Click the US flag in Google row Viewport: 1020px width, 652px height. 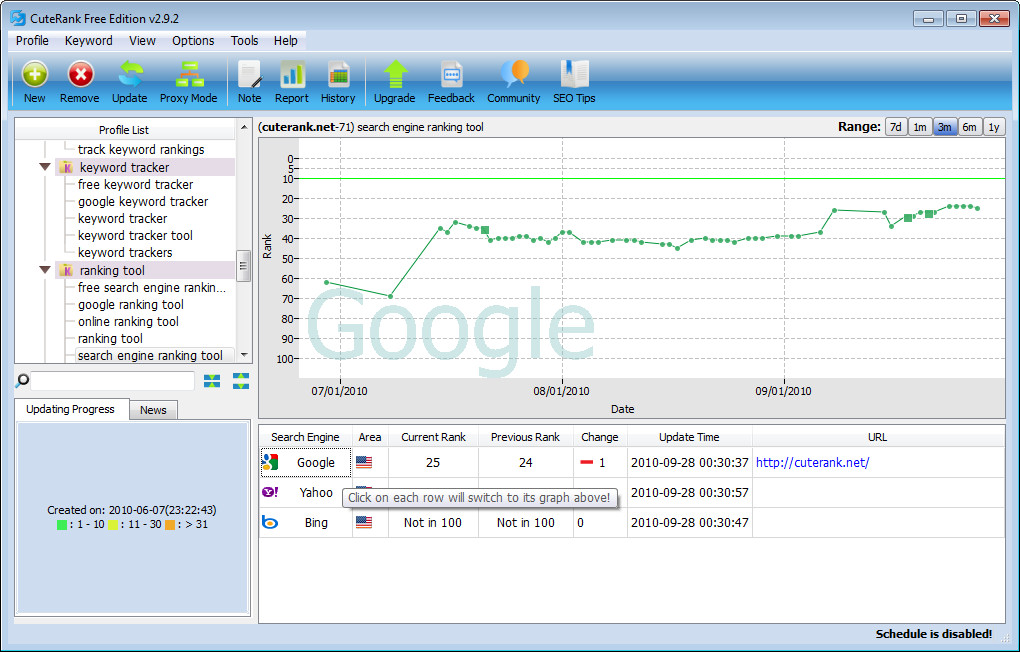364,462
